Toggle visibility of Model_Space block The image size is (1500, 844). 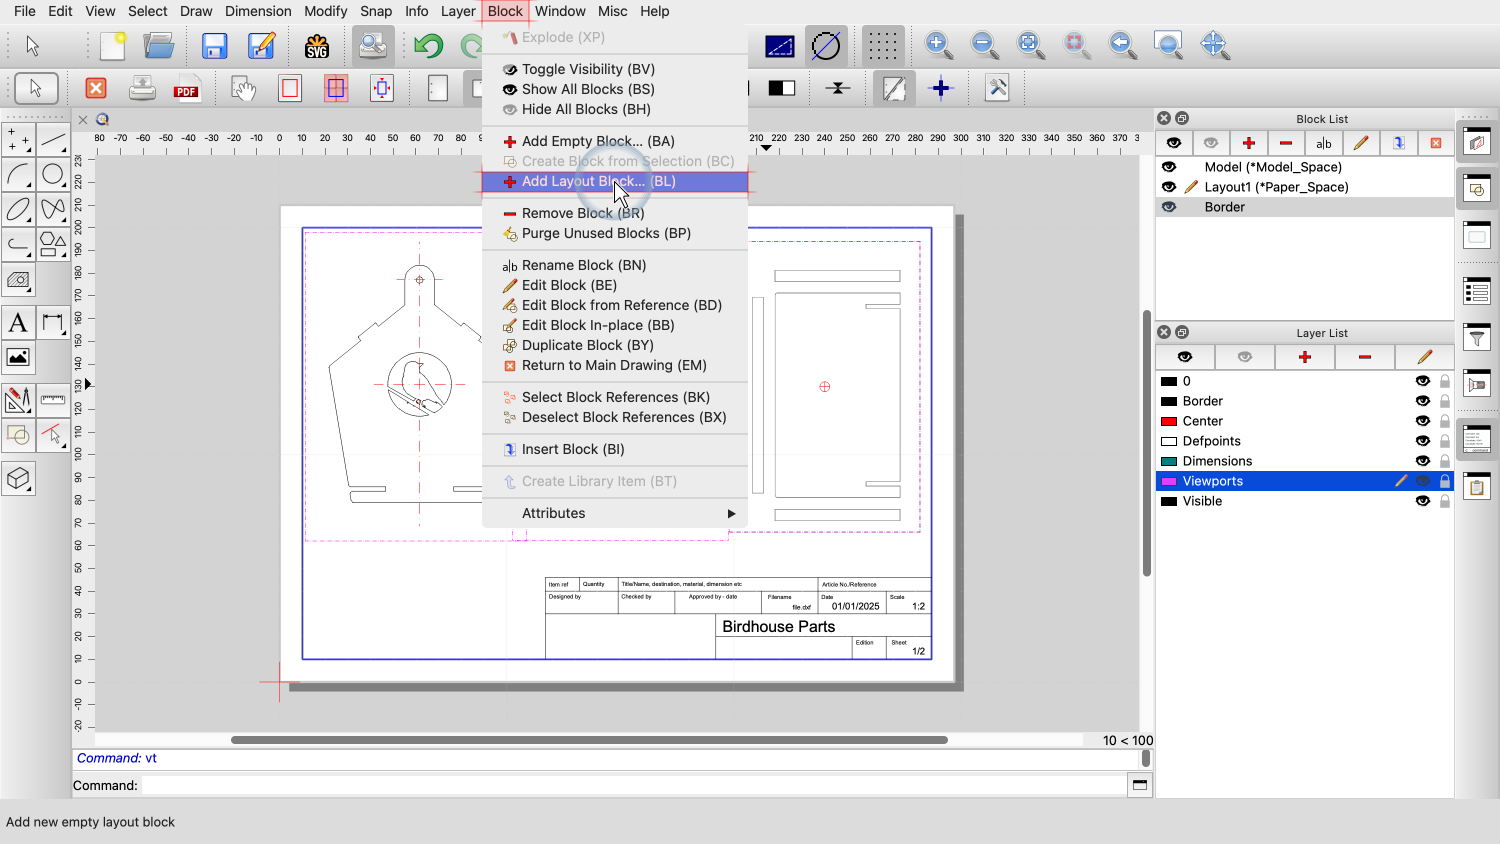(1169, 167)
